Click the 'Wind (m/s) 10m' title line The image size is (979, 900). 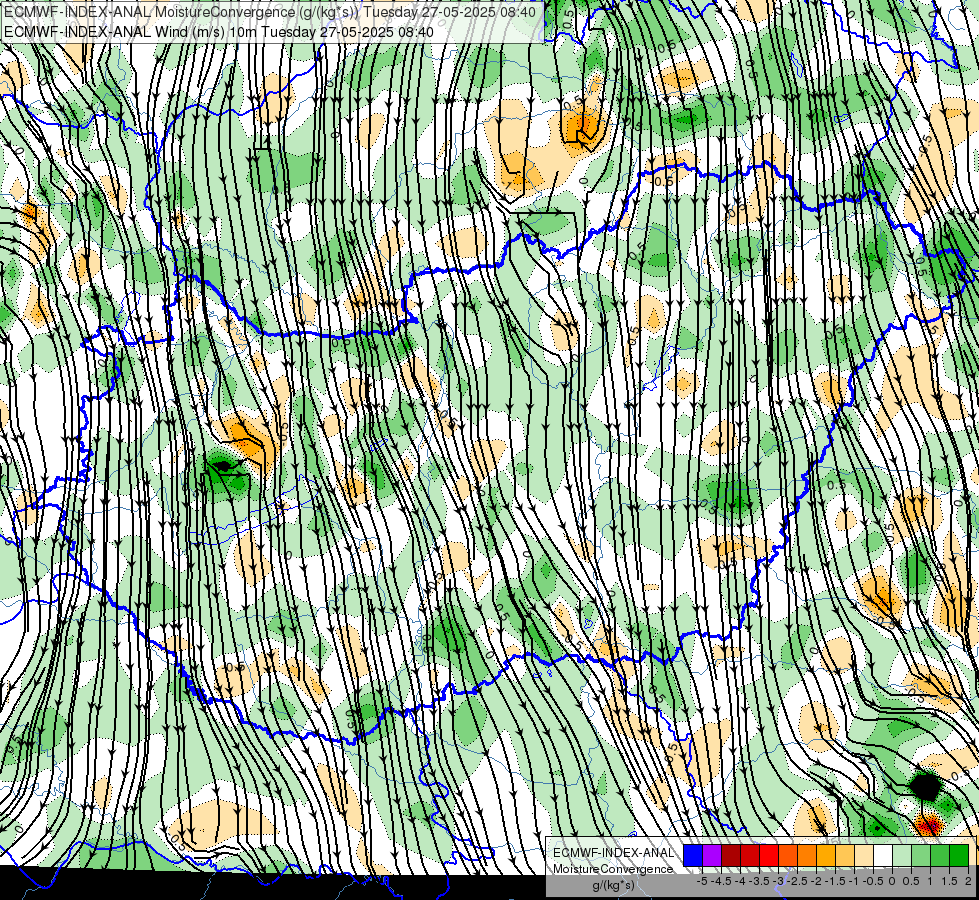219,31
